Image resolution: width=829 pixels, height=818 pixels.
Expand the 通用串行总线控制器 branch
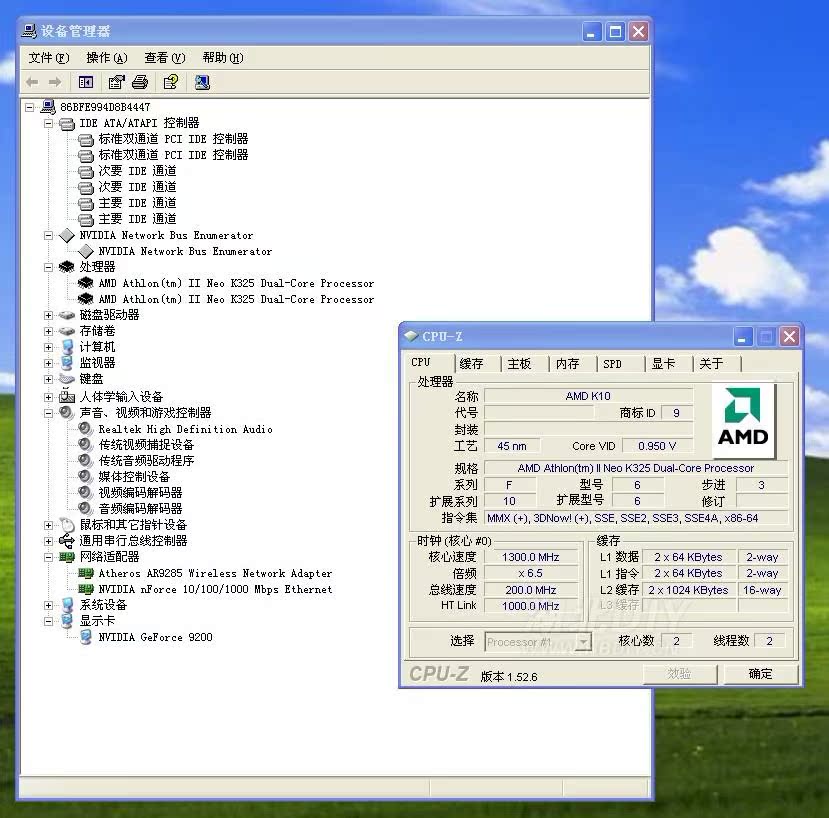coord(49,541)
